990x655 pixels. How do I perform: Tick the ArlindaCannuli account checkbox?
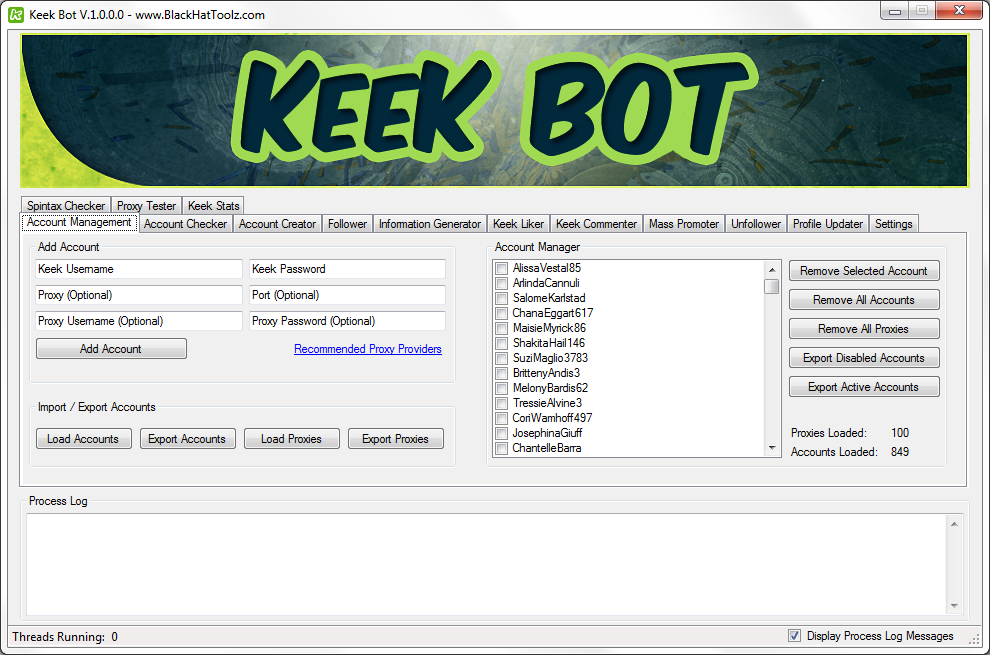pyautogui.click(x=501, y=283)
